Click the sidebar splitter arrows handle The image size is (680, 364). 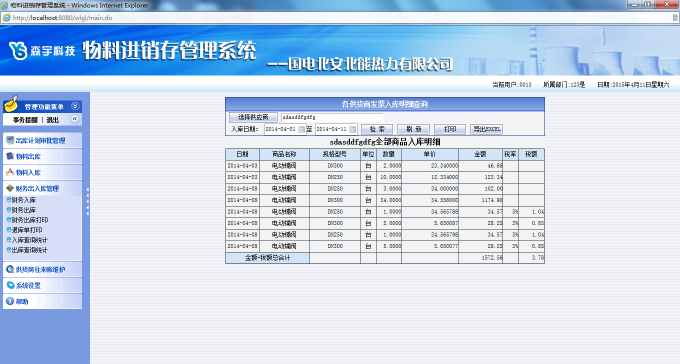(x=87, y=201)
